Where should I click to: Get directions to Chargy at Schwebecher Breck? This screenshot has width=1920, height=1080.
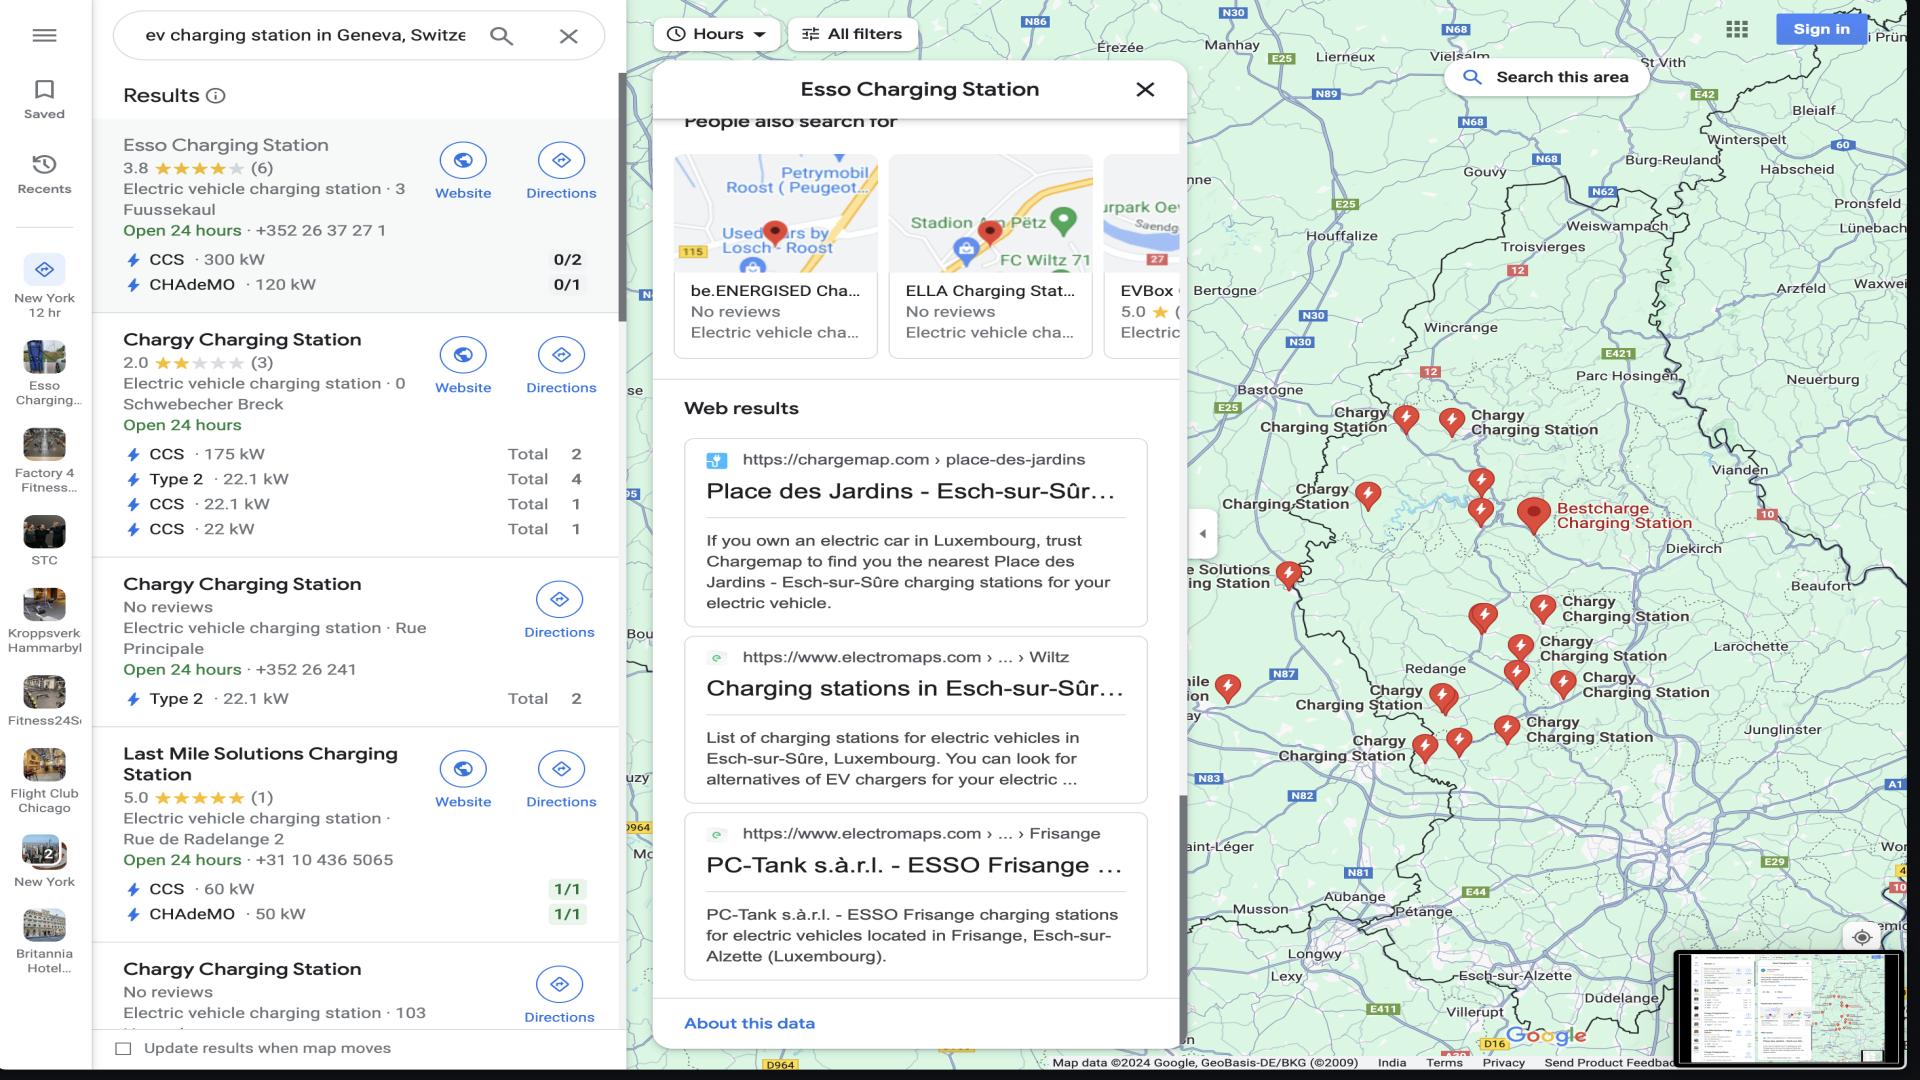point(561,366)
